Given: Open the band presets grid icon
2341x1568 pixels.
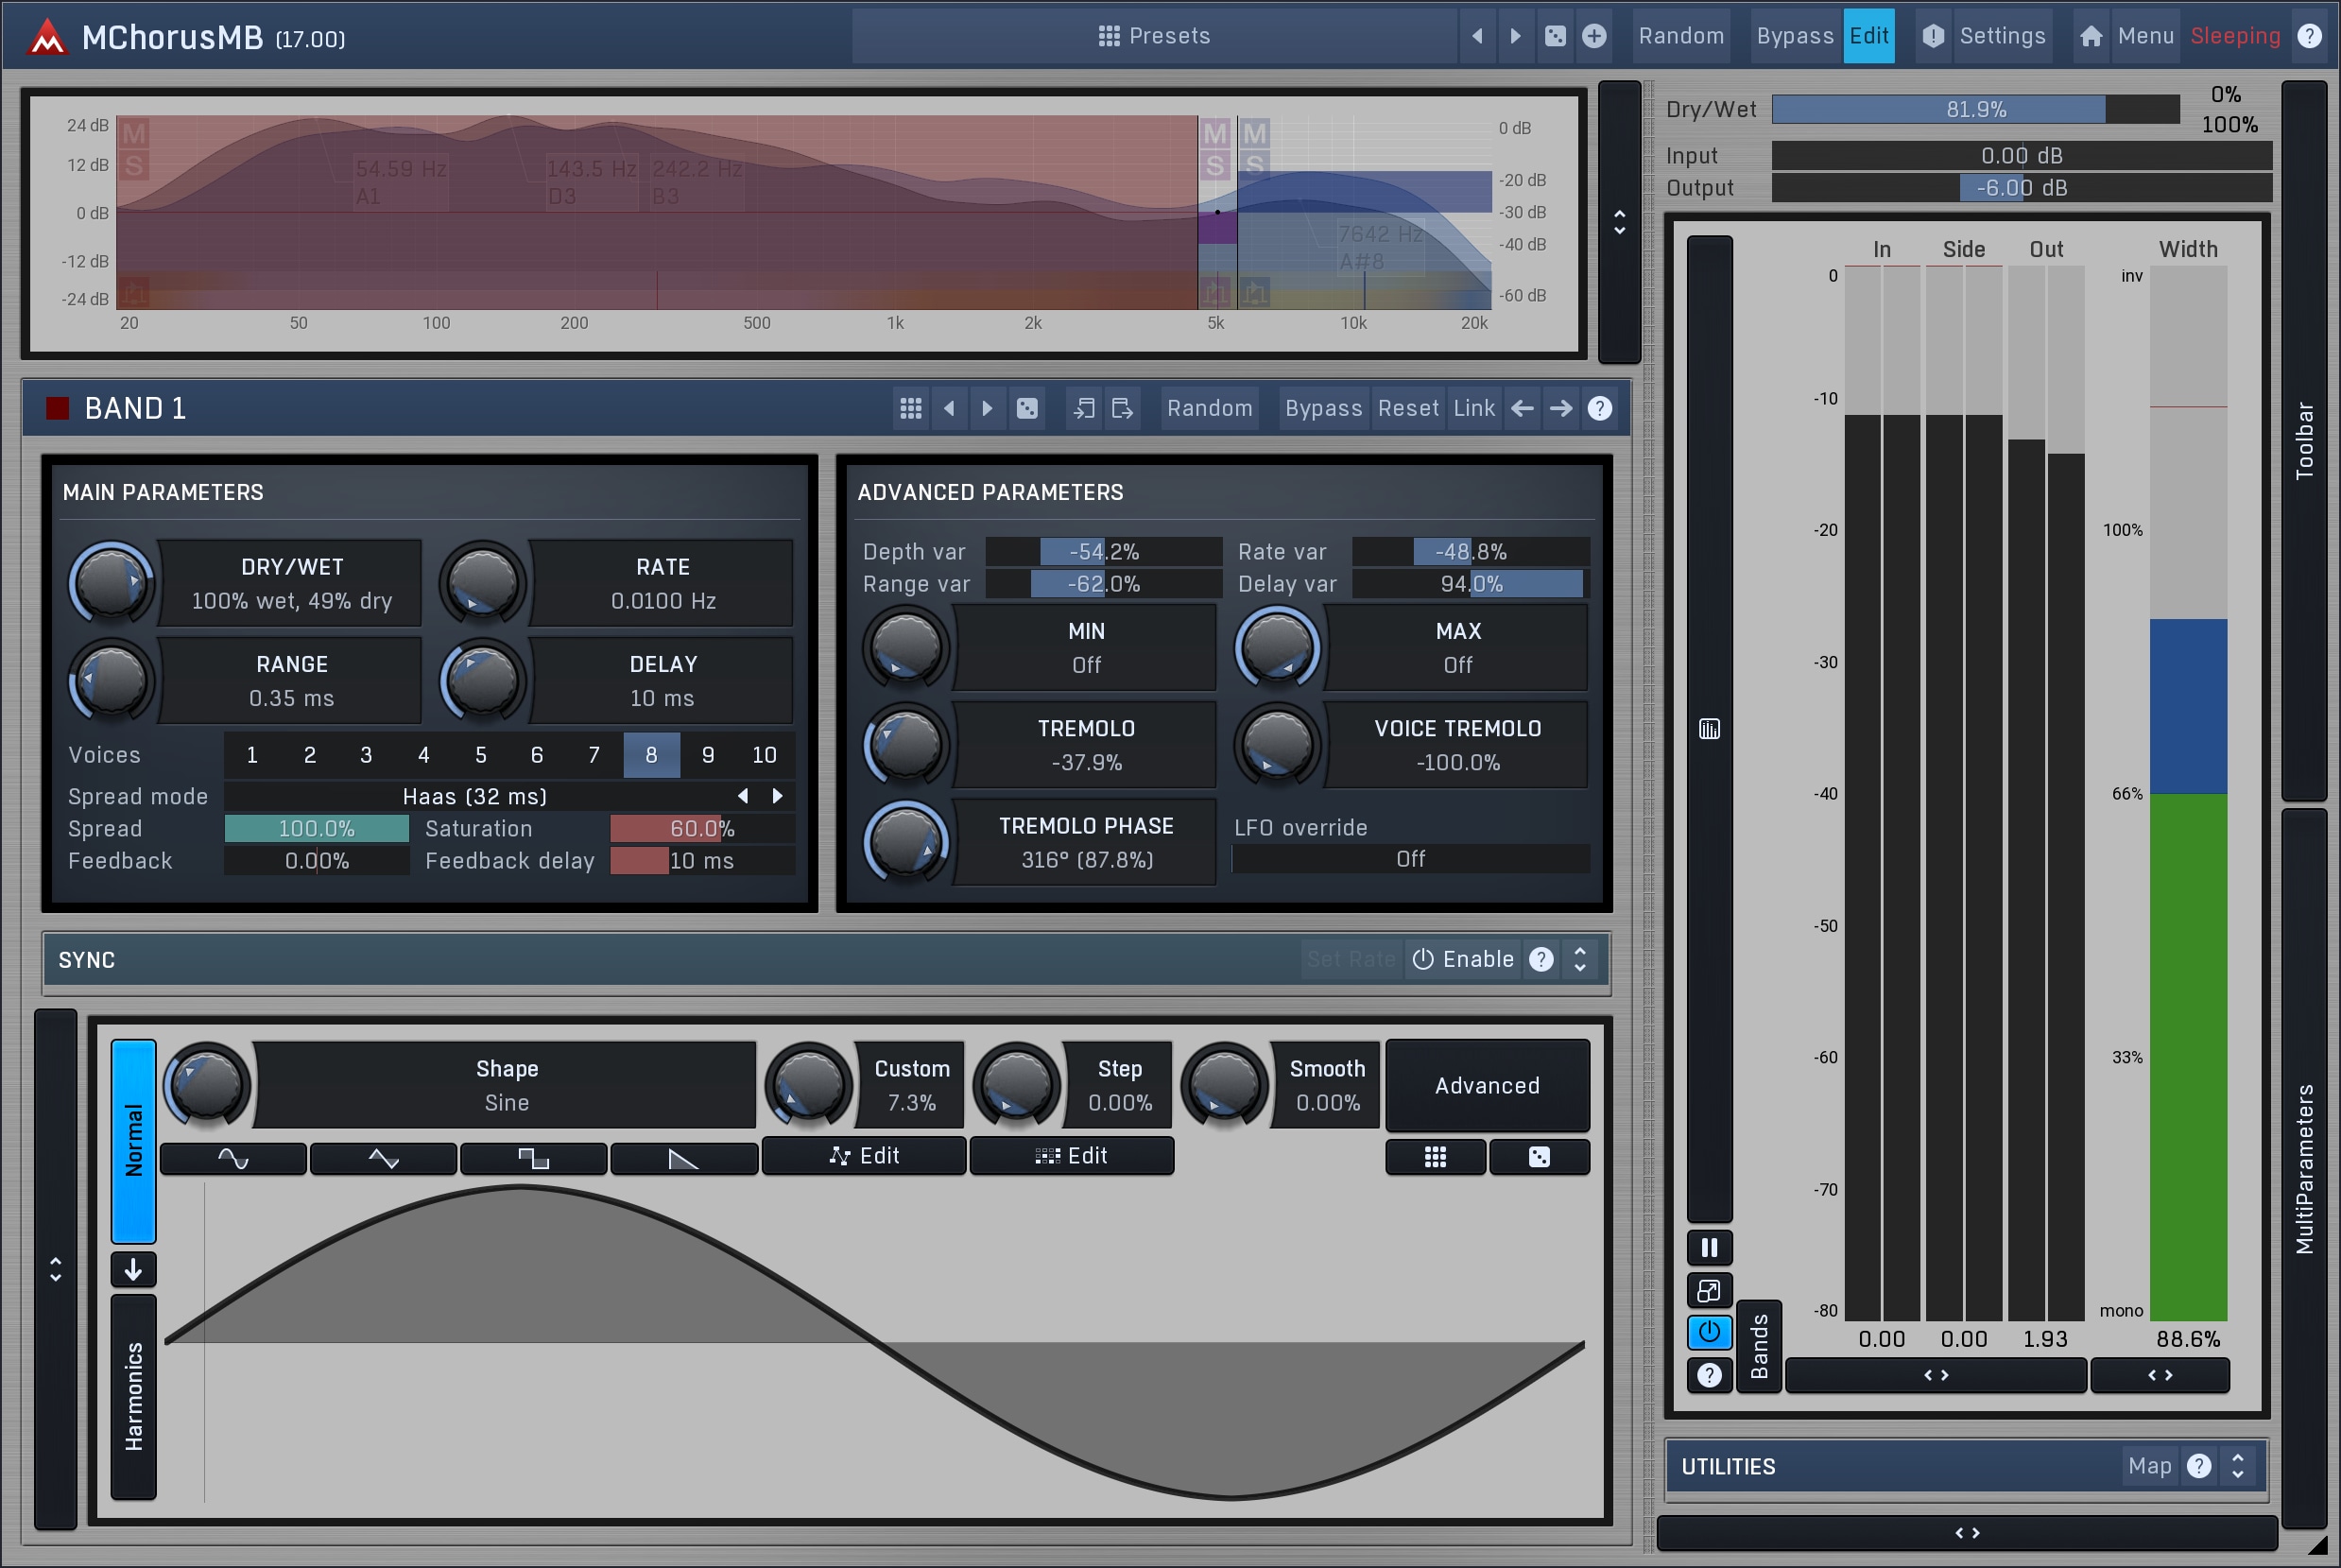Looking at the screenshot, I should click(910, 408).
